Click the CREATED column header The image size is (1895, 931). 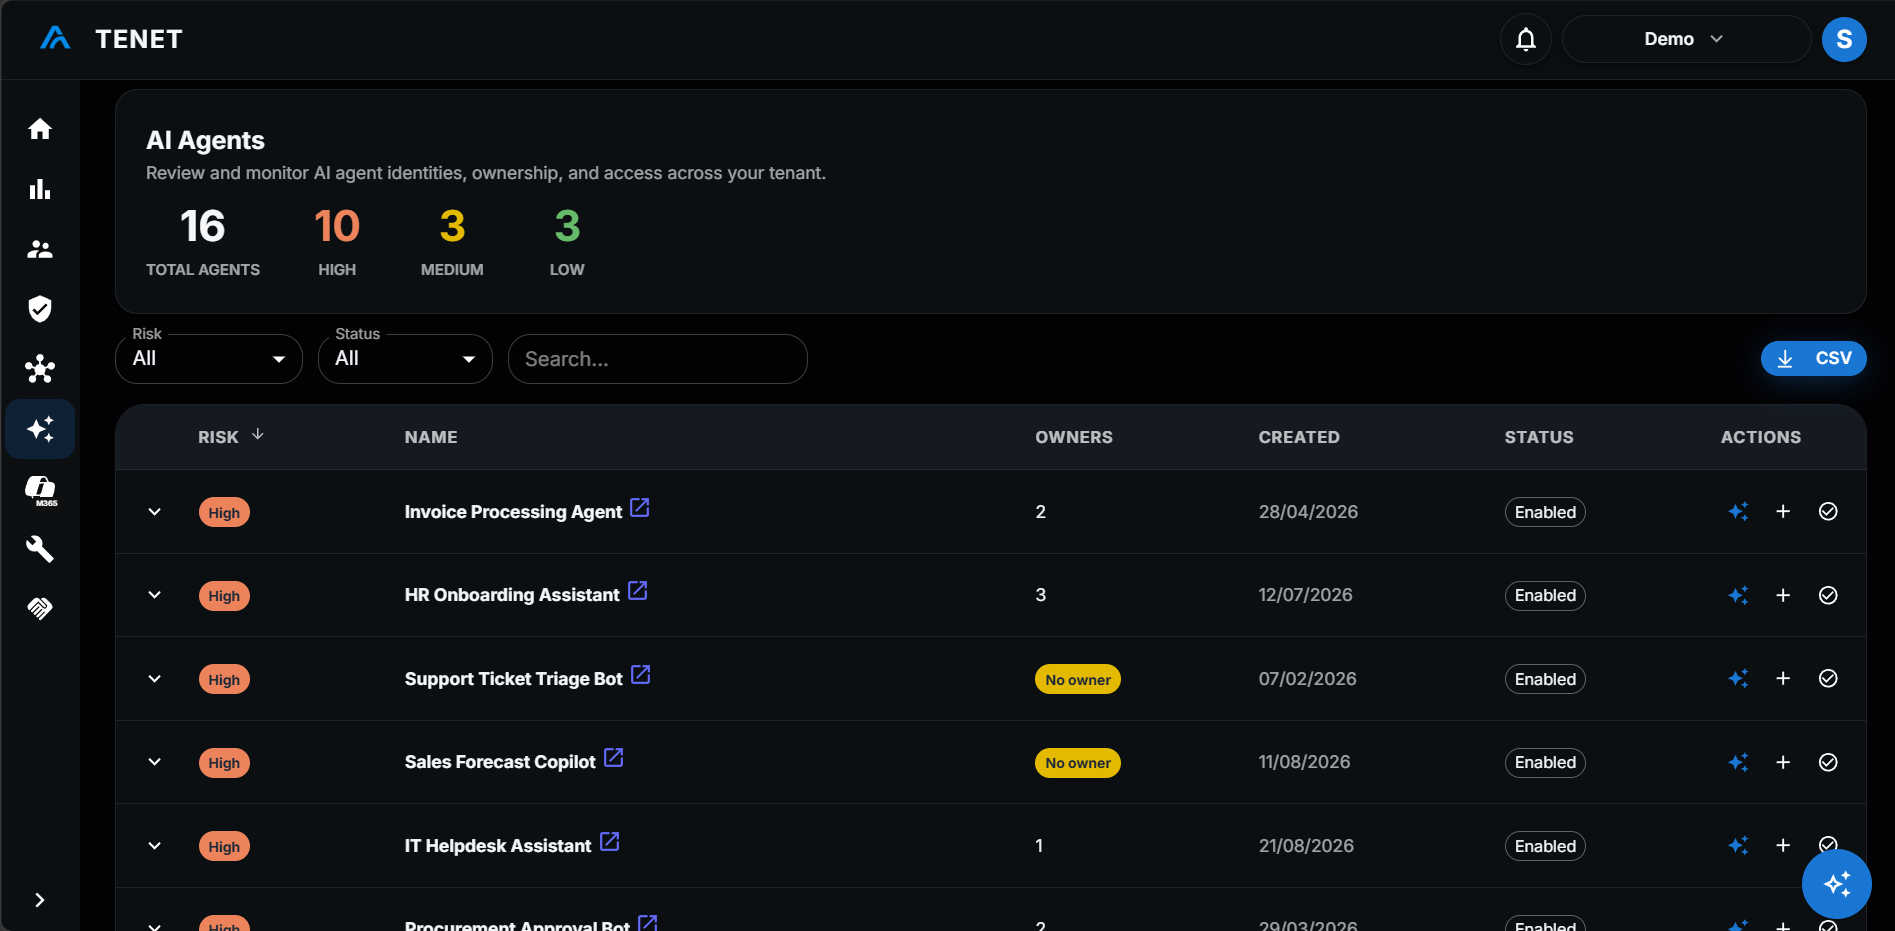[1299, 437]
